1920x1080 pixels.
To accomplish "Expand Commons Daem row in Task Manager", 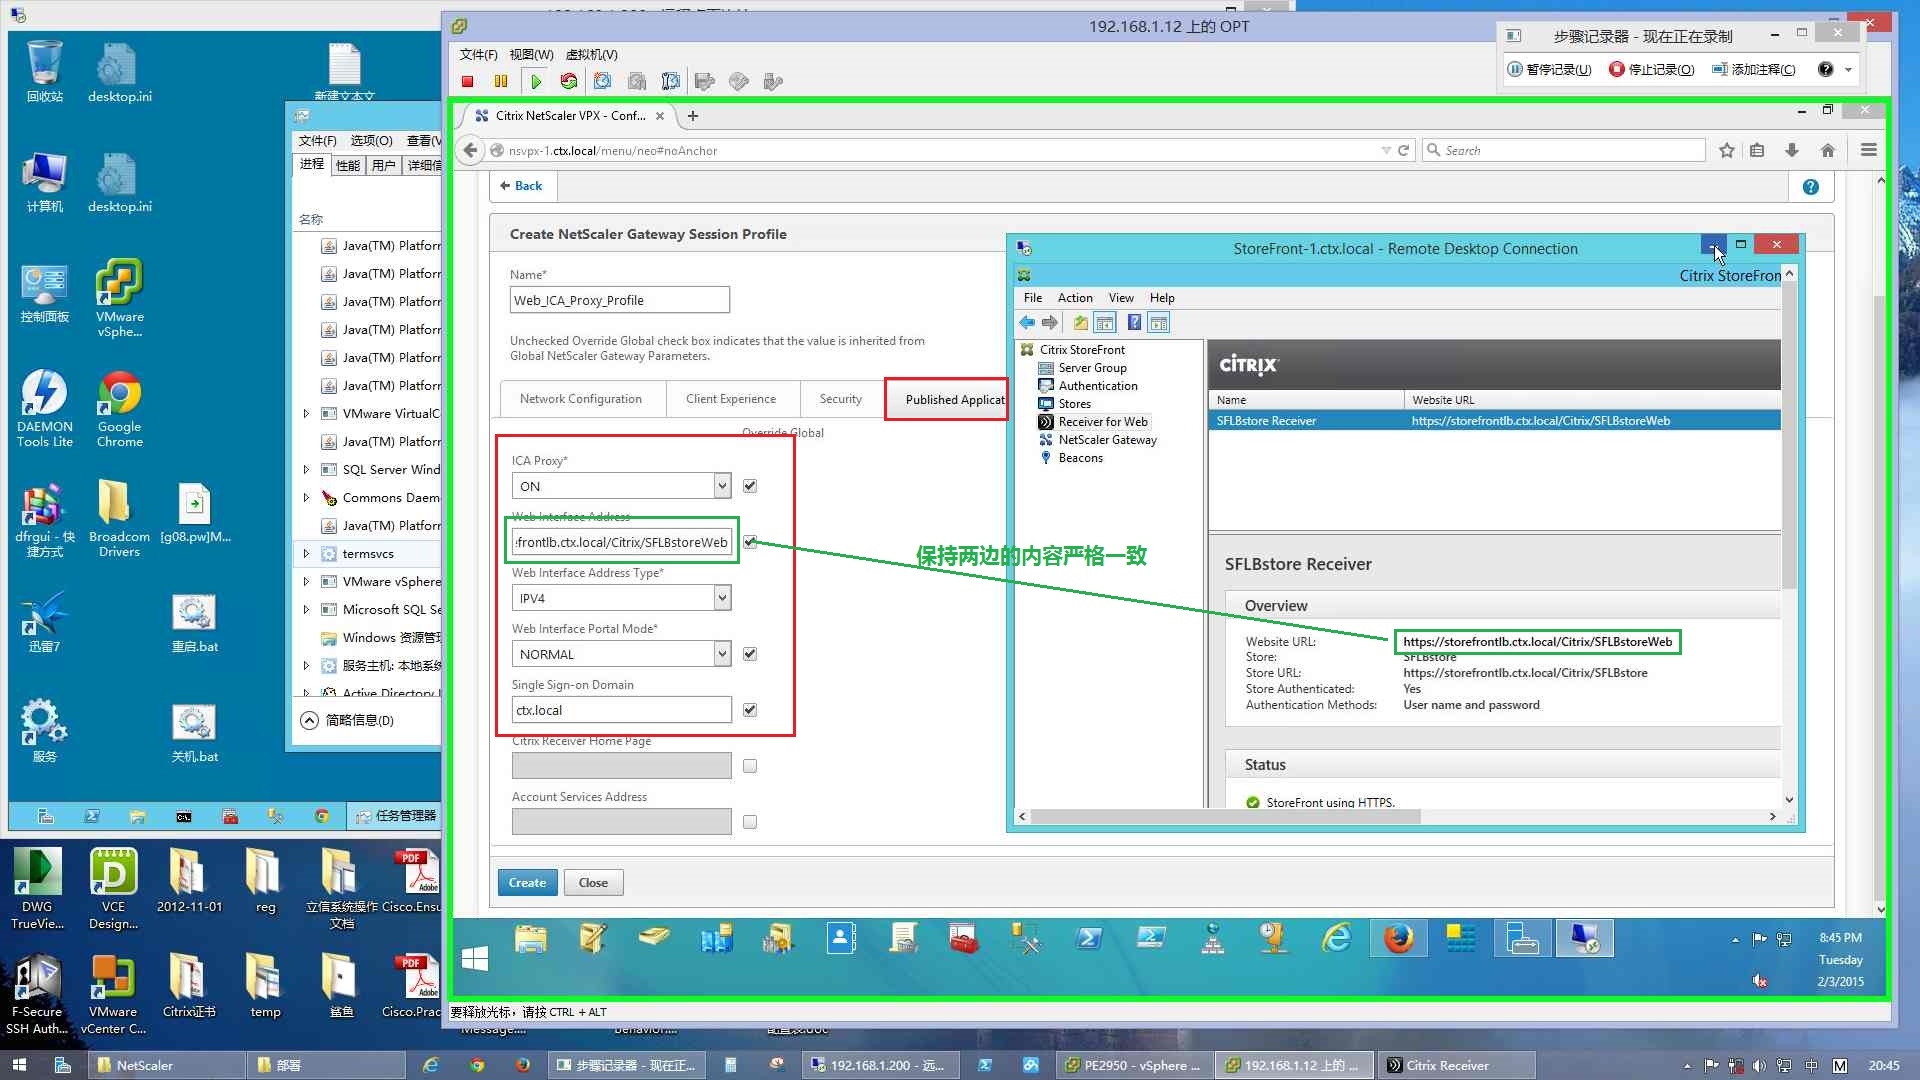I will 306,497.
